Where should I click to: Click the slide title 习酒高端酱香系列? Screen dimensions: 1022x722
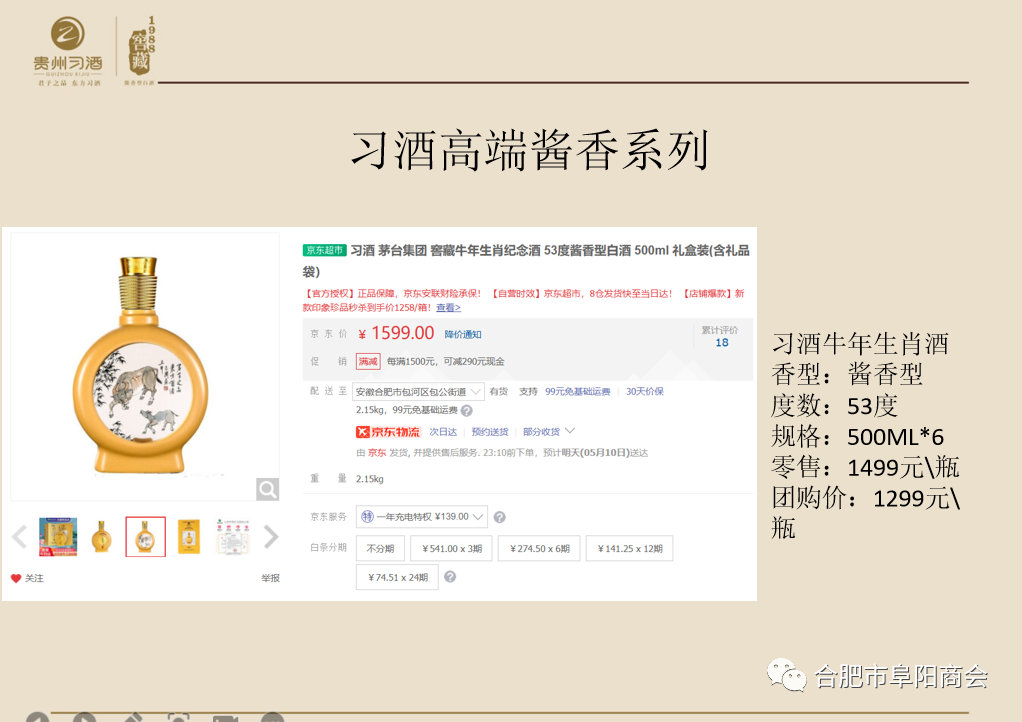pos(529,151)
